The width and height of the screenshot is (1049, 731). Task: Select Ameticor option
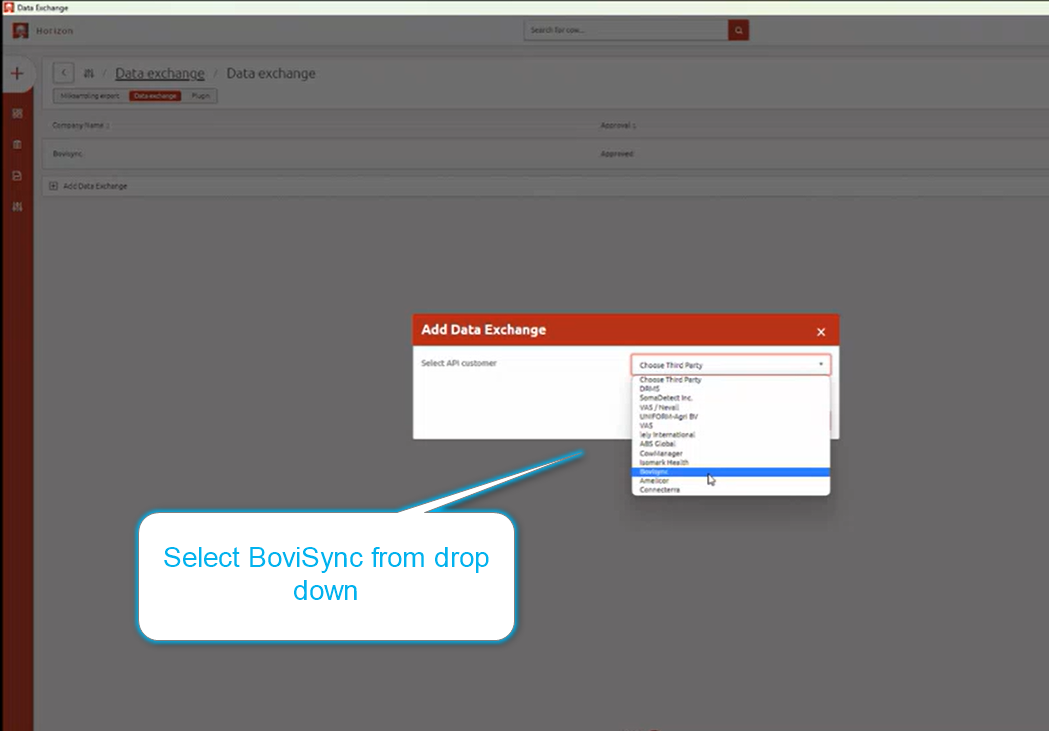[731, 481]
